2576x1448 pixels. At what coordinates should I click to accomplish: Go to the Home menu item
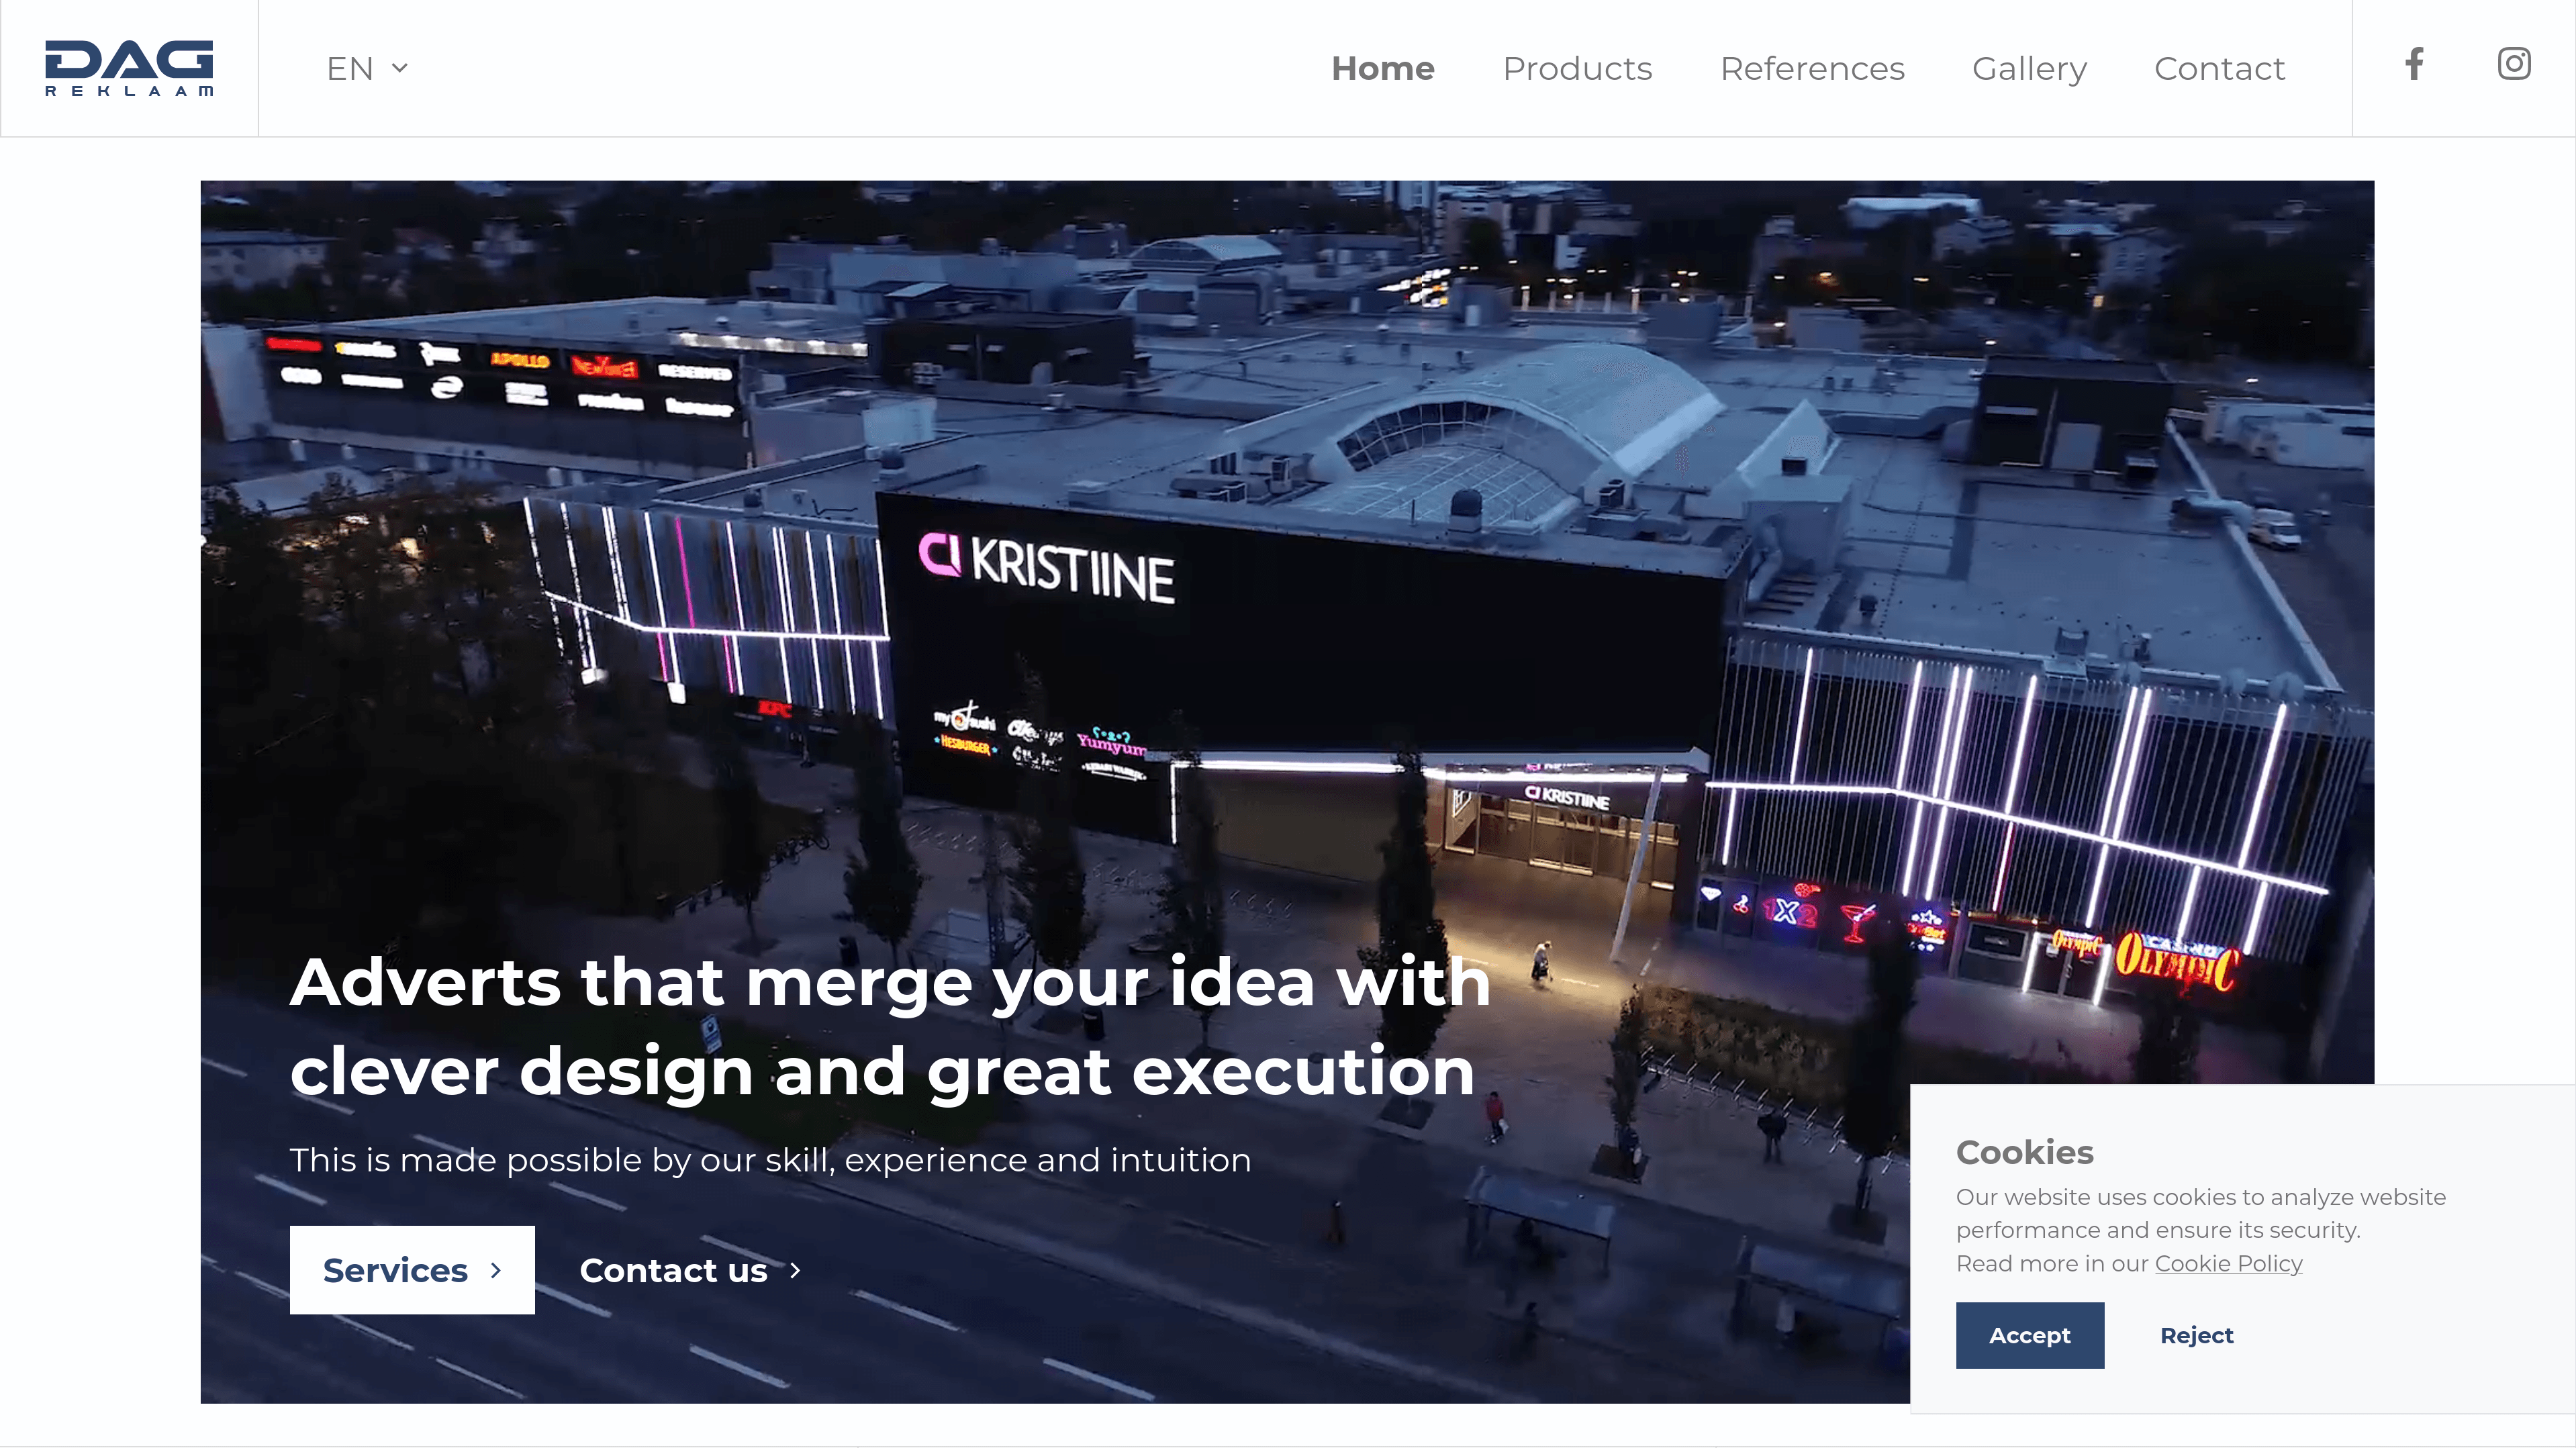click(1383, 68)
